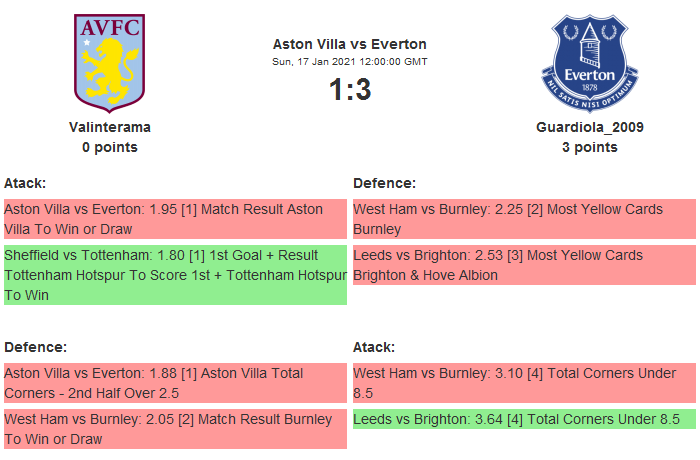Select West Ham vs Burnley Corners Under 8.5 bet
This screenshot has width=700, height=460.
(x=523, y=383)
